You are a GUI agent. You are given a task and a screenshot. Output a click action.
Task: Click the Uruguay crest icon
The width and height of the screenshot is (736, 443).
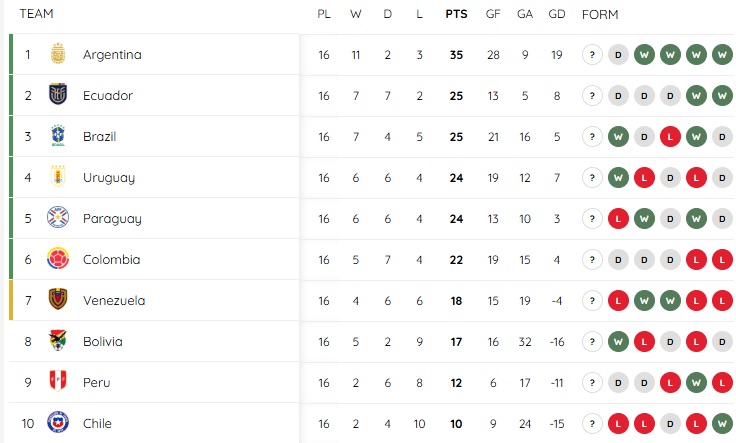(x=58, y=176)
